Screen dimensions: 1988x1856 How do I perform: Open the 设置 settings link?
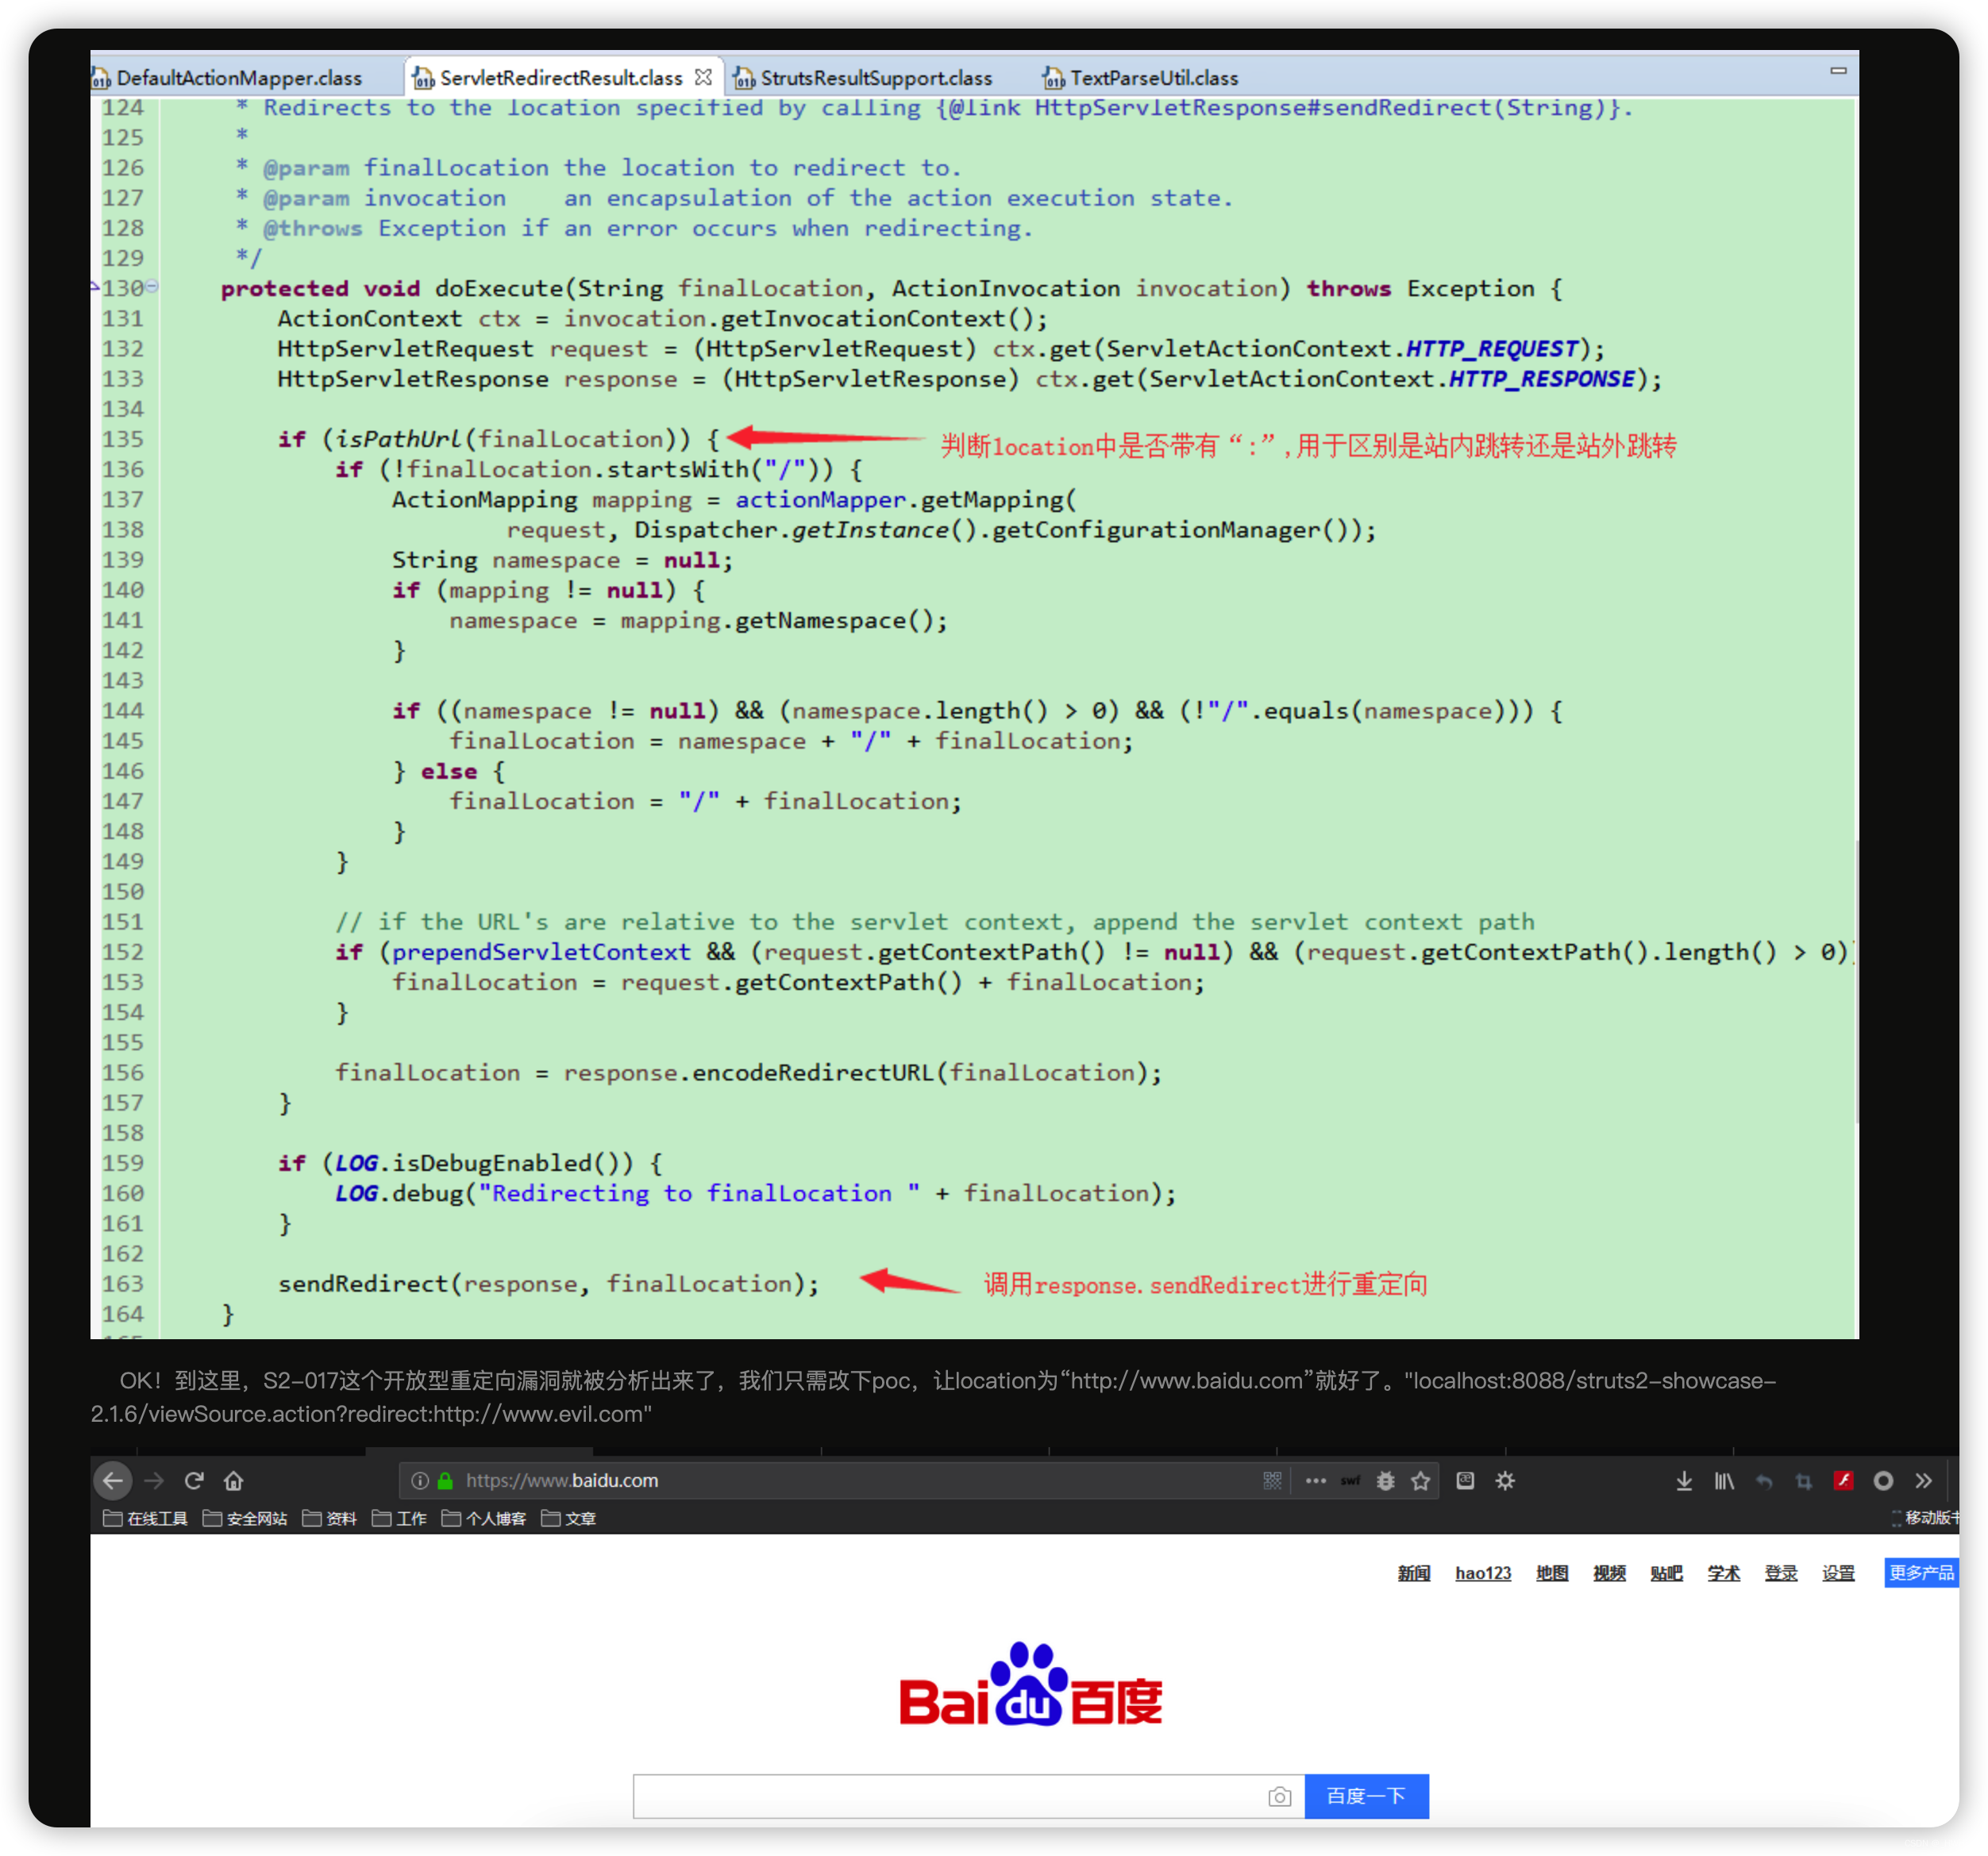(x=1838, y=1573)
